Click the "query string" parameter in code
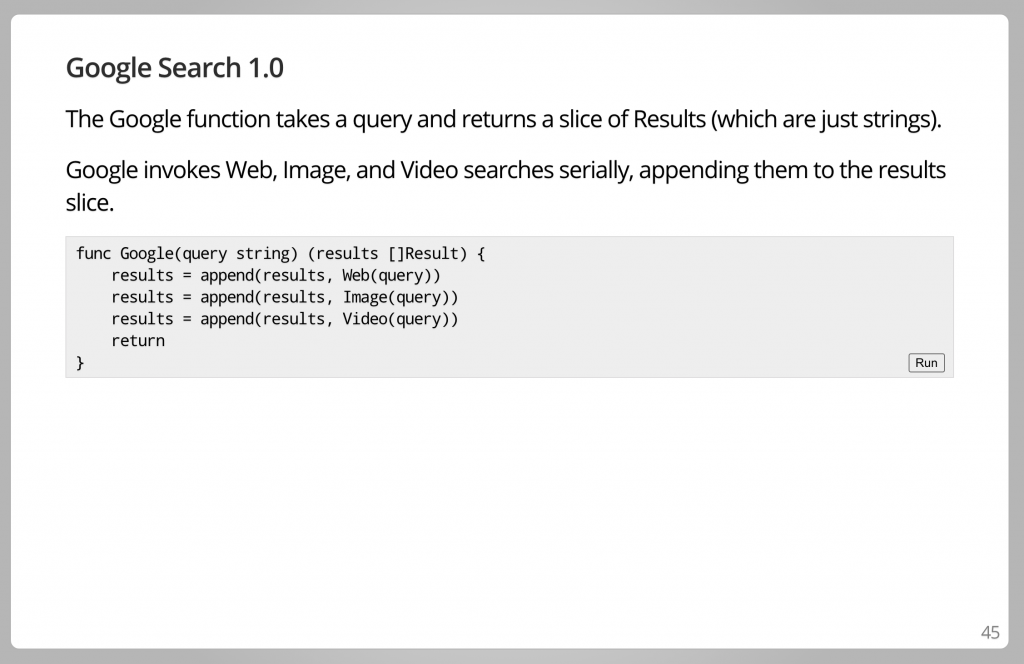This screenshot has height=664, width=1024. click(236, 253)
